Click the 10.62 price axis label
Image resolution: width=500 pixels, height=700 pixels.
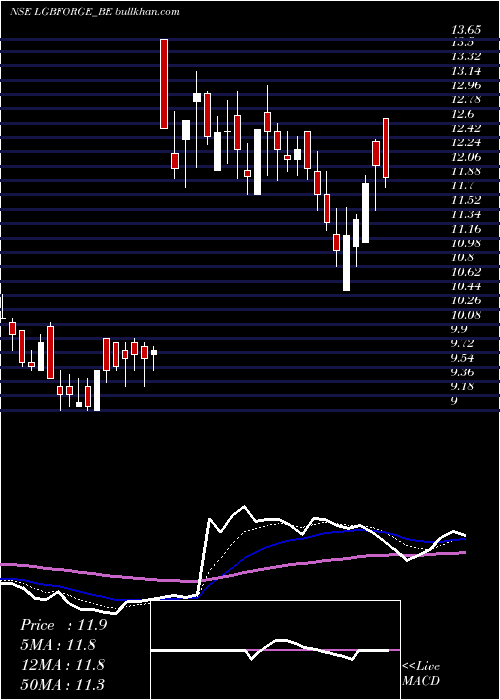[x=466, y=272]
